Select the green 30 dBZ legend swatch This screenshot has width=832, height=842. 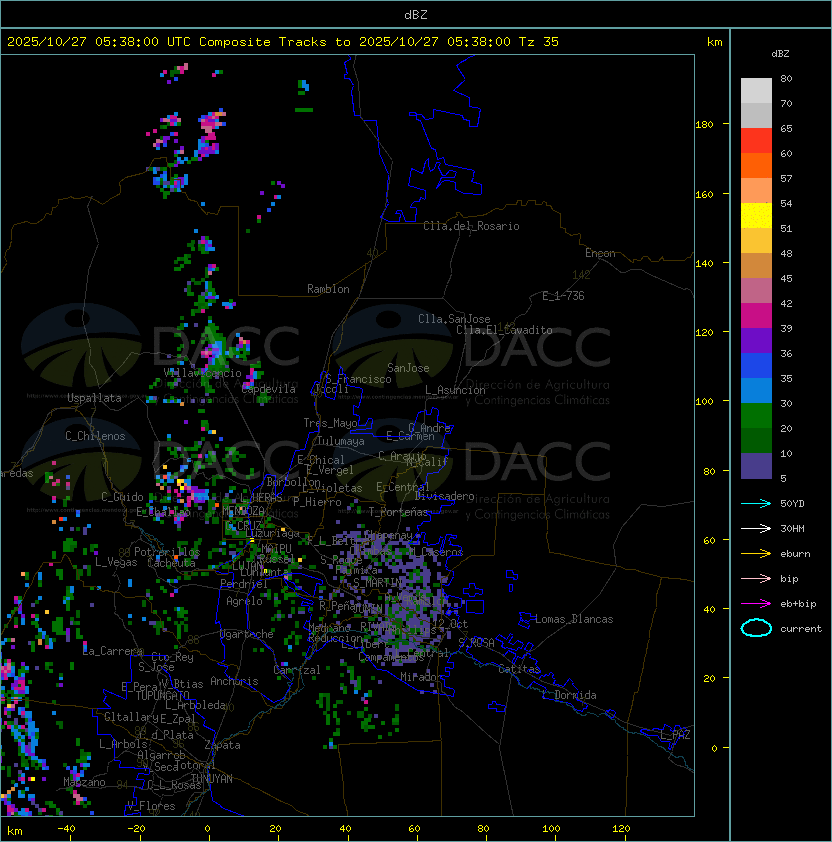pos(756,416)
